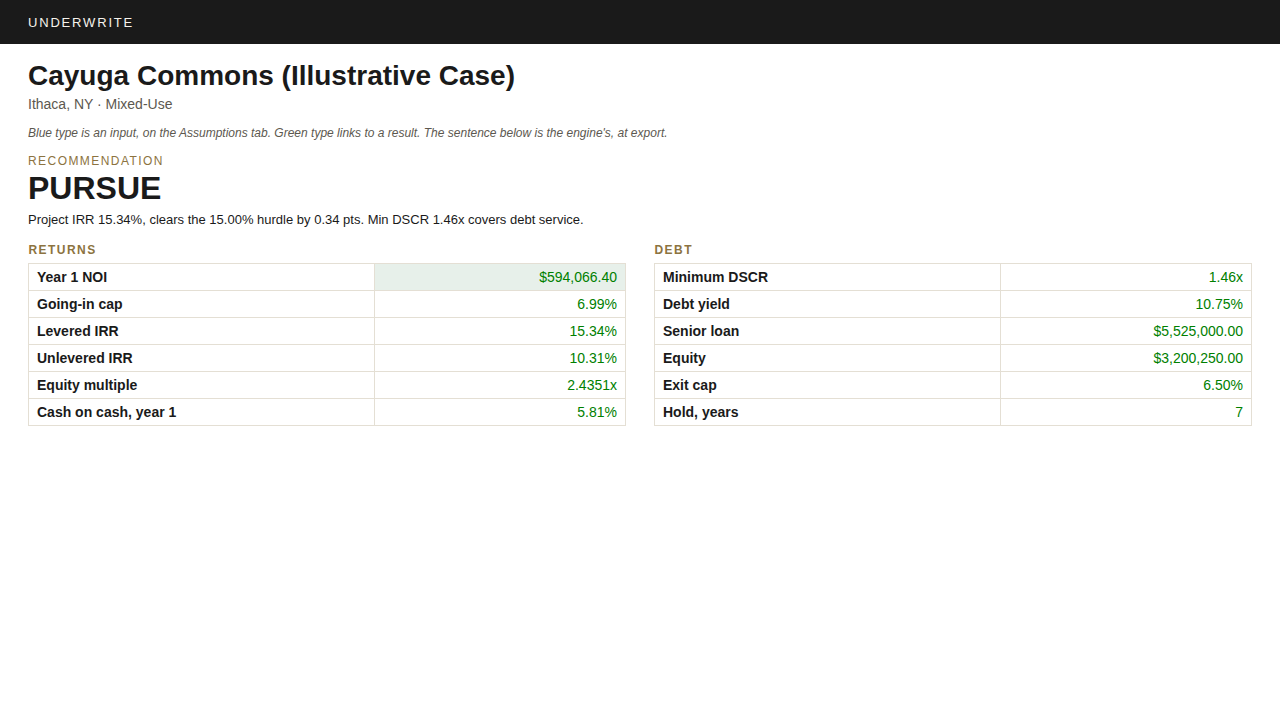Follow the hold years value 7
Image resolution: width=1280 pixels, height=720 pixels.
pos(1239,412)
